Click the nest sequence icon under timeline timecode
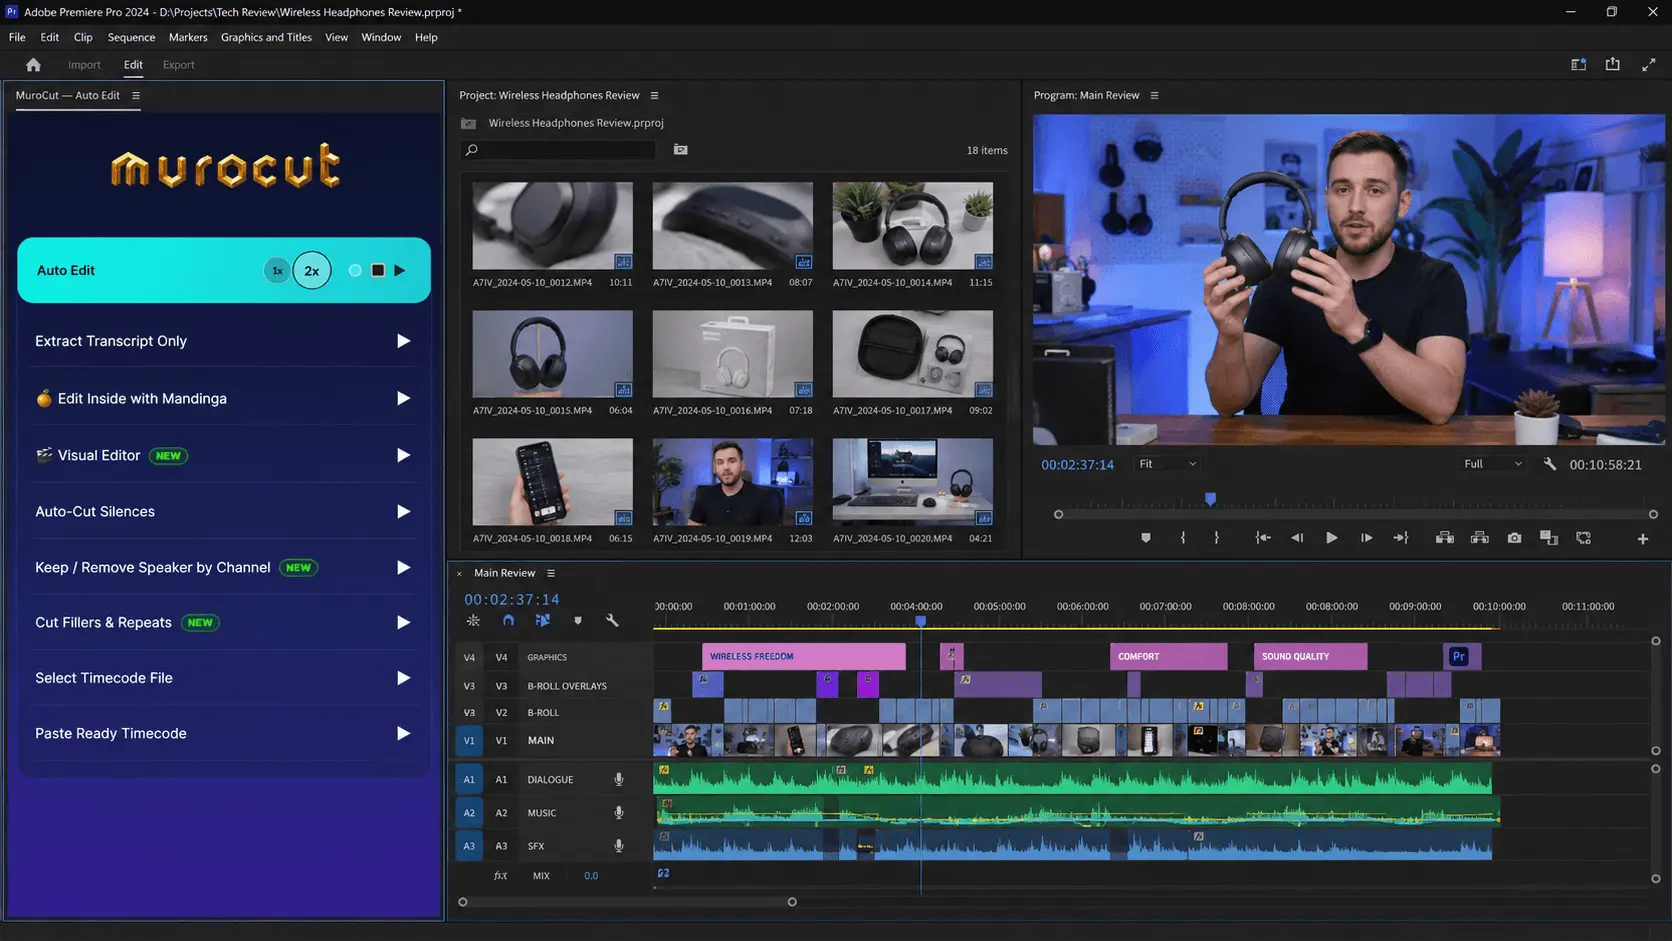The height and width of the screenshot is (941, 1672). pos(473,621)
